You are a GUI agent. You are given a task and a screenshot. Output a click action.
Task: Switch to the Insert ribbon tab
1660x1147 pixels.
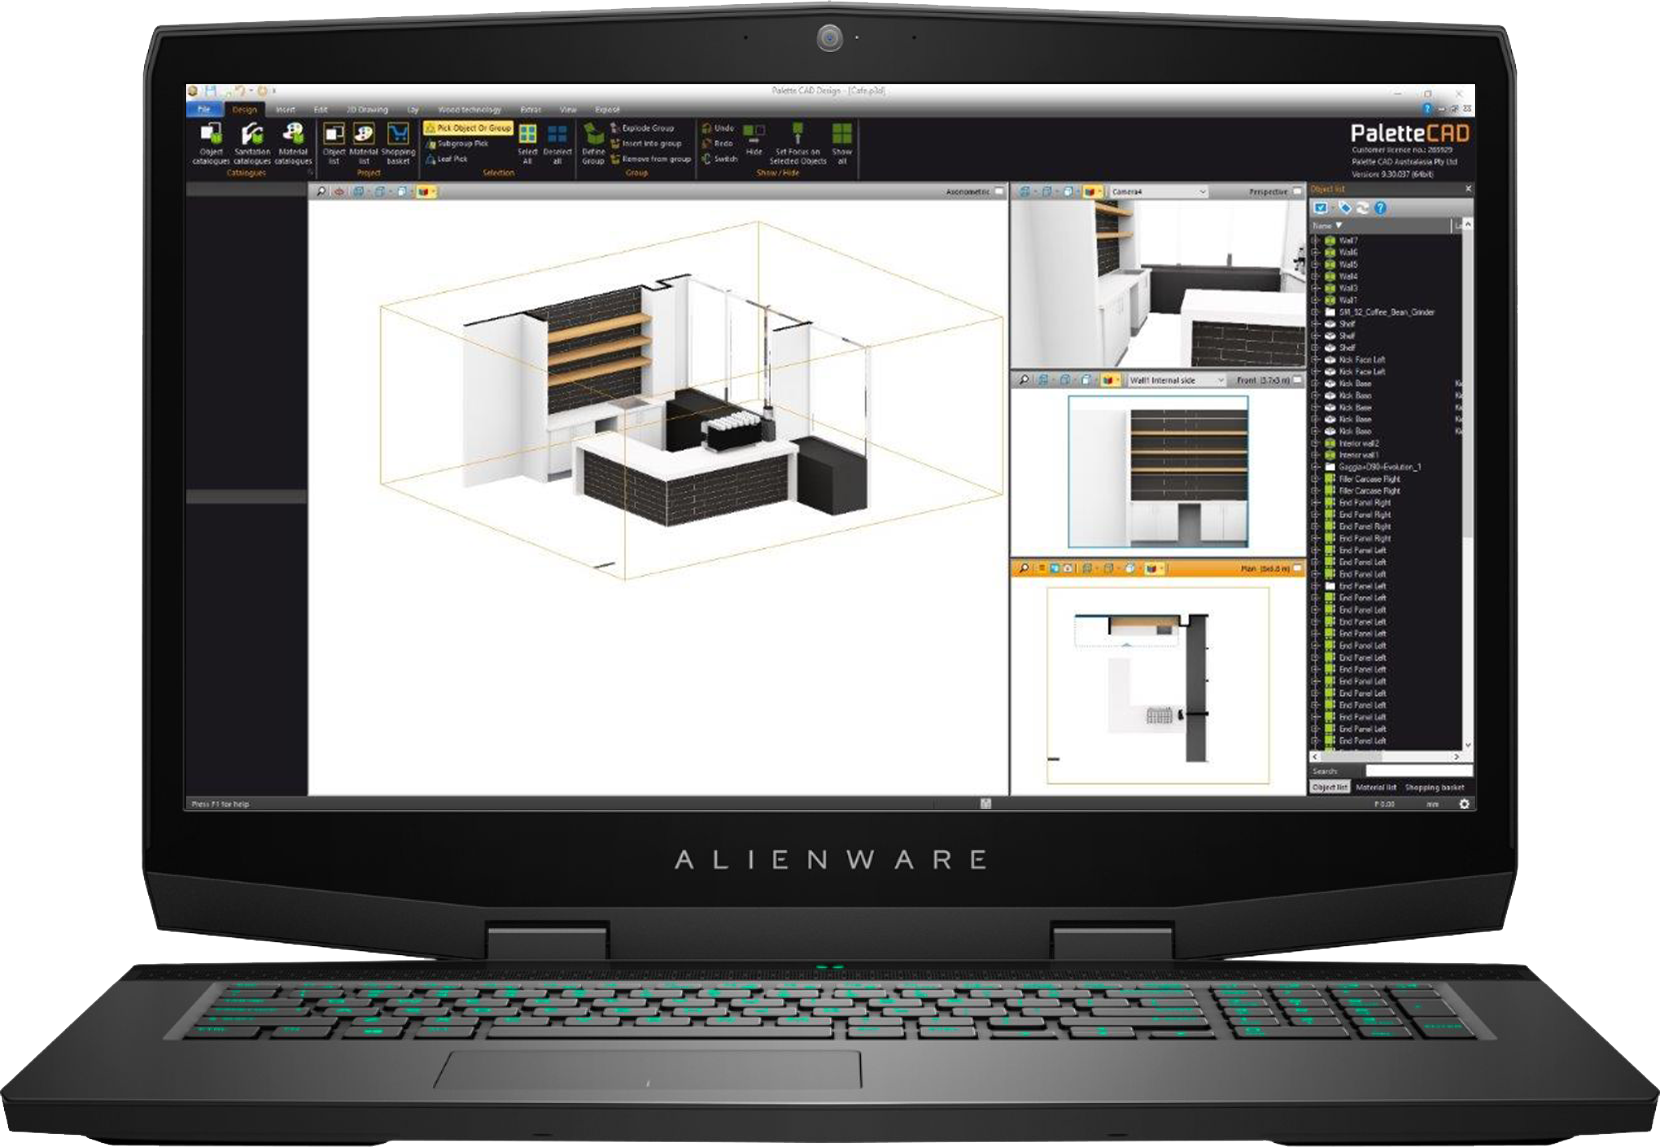pos(285,109)
